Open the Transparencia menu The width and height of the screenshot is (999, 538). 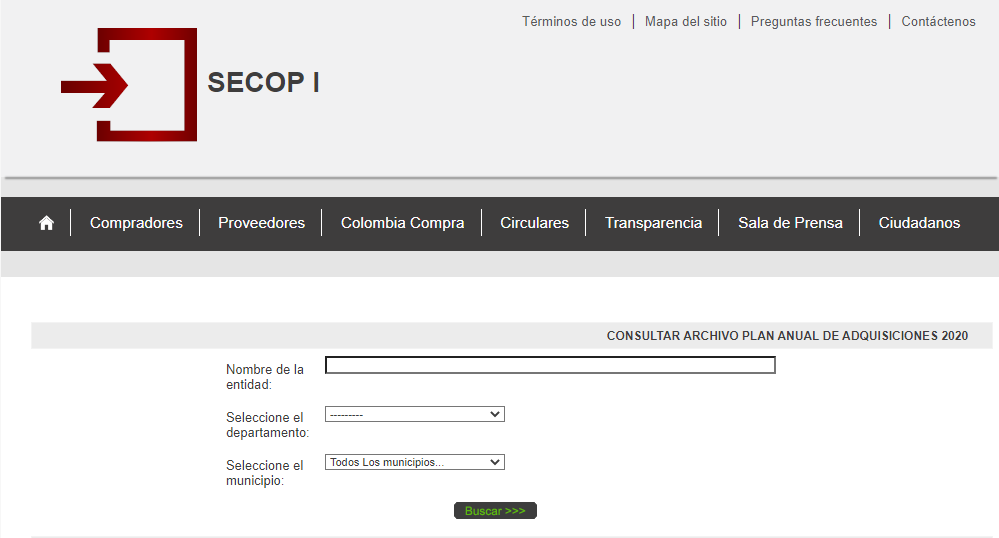pos(653,223)
